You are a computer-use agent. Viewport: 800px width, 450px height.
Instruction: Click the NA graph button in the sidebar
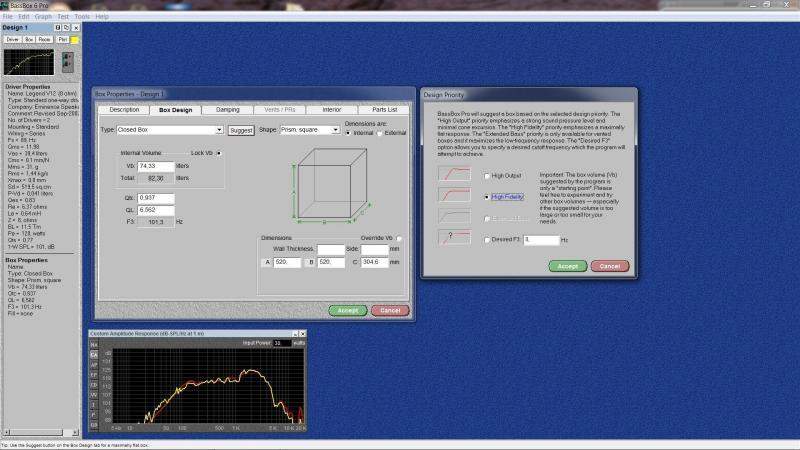(94, 345)
